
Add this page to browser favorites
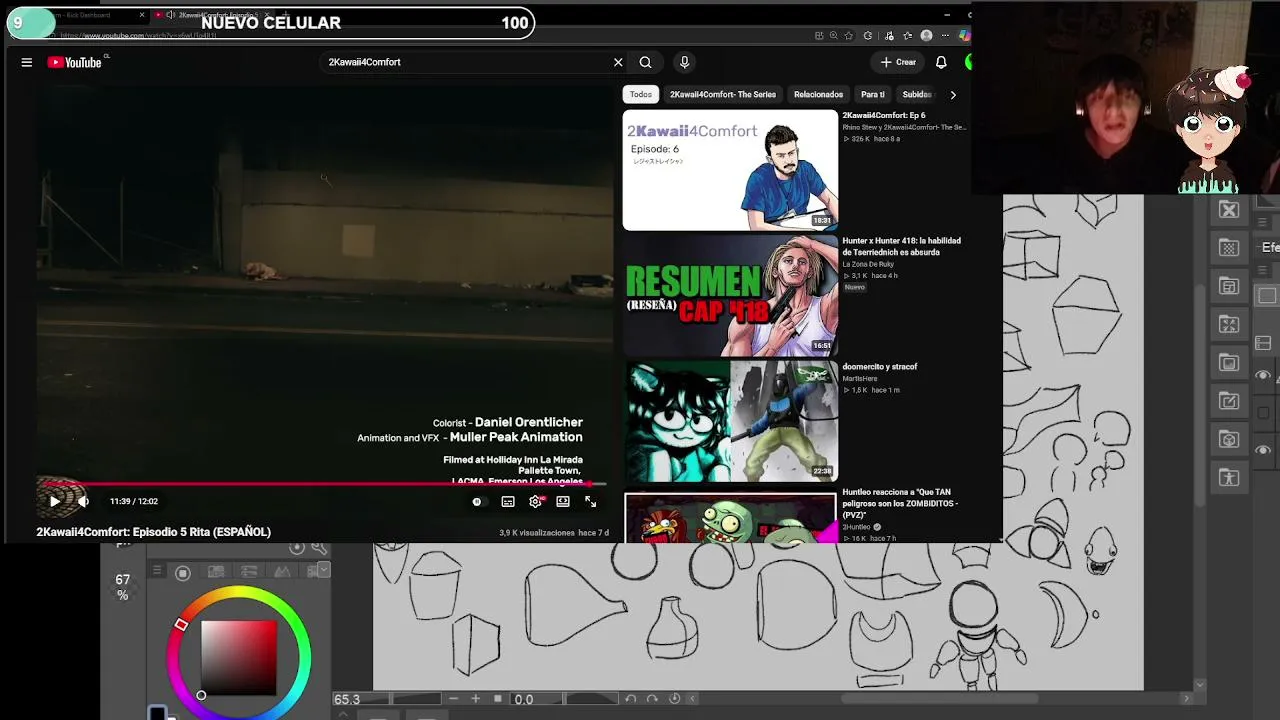[849, 36]
